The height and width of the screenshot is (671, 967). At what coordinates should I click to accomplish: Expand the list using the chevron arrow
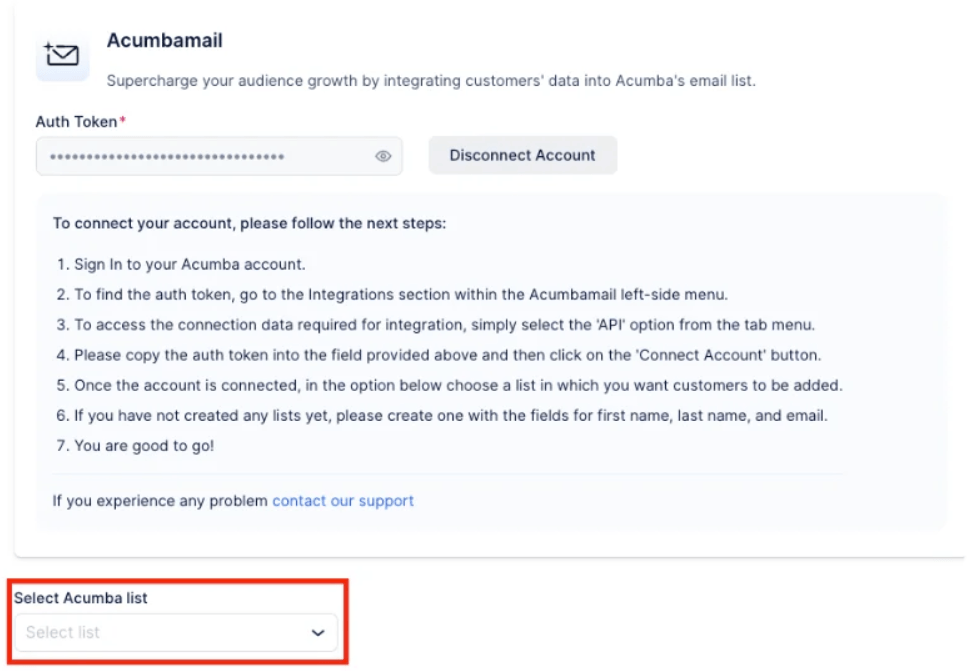(318, 632)
